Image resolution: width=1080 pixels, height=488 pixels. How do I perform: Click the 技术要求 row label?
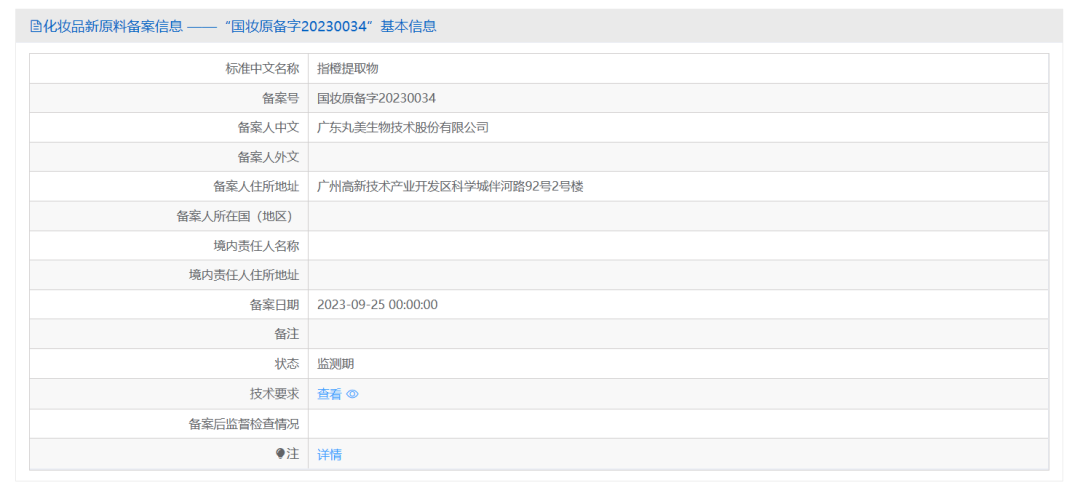[x=274, y=394]
